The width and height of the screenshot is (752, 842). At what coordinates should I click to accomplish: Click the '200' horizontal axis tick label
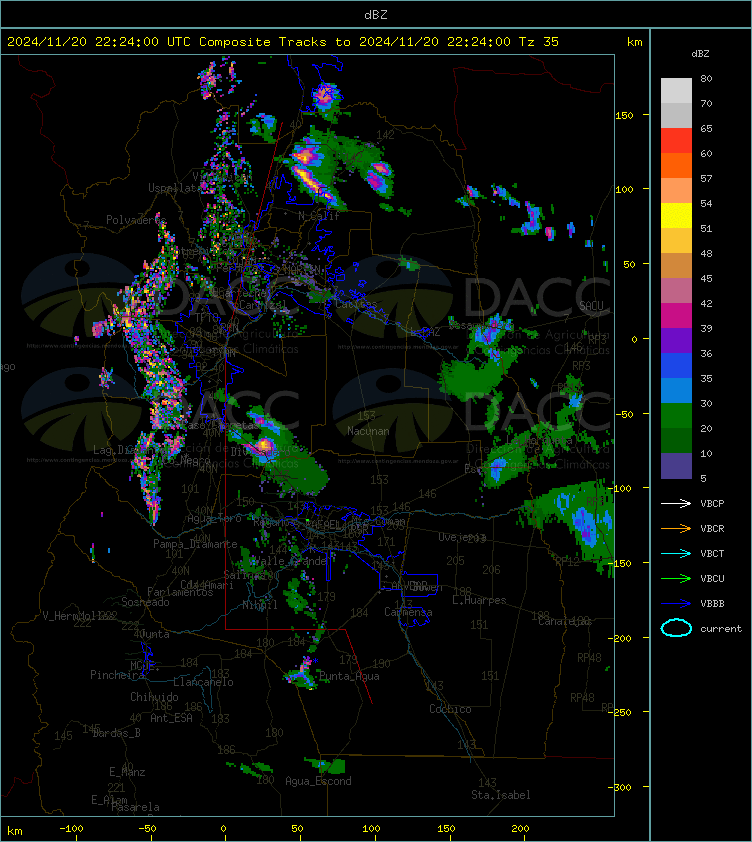520,829
